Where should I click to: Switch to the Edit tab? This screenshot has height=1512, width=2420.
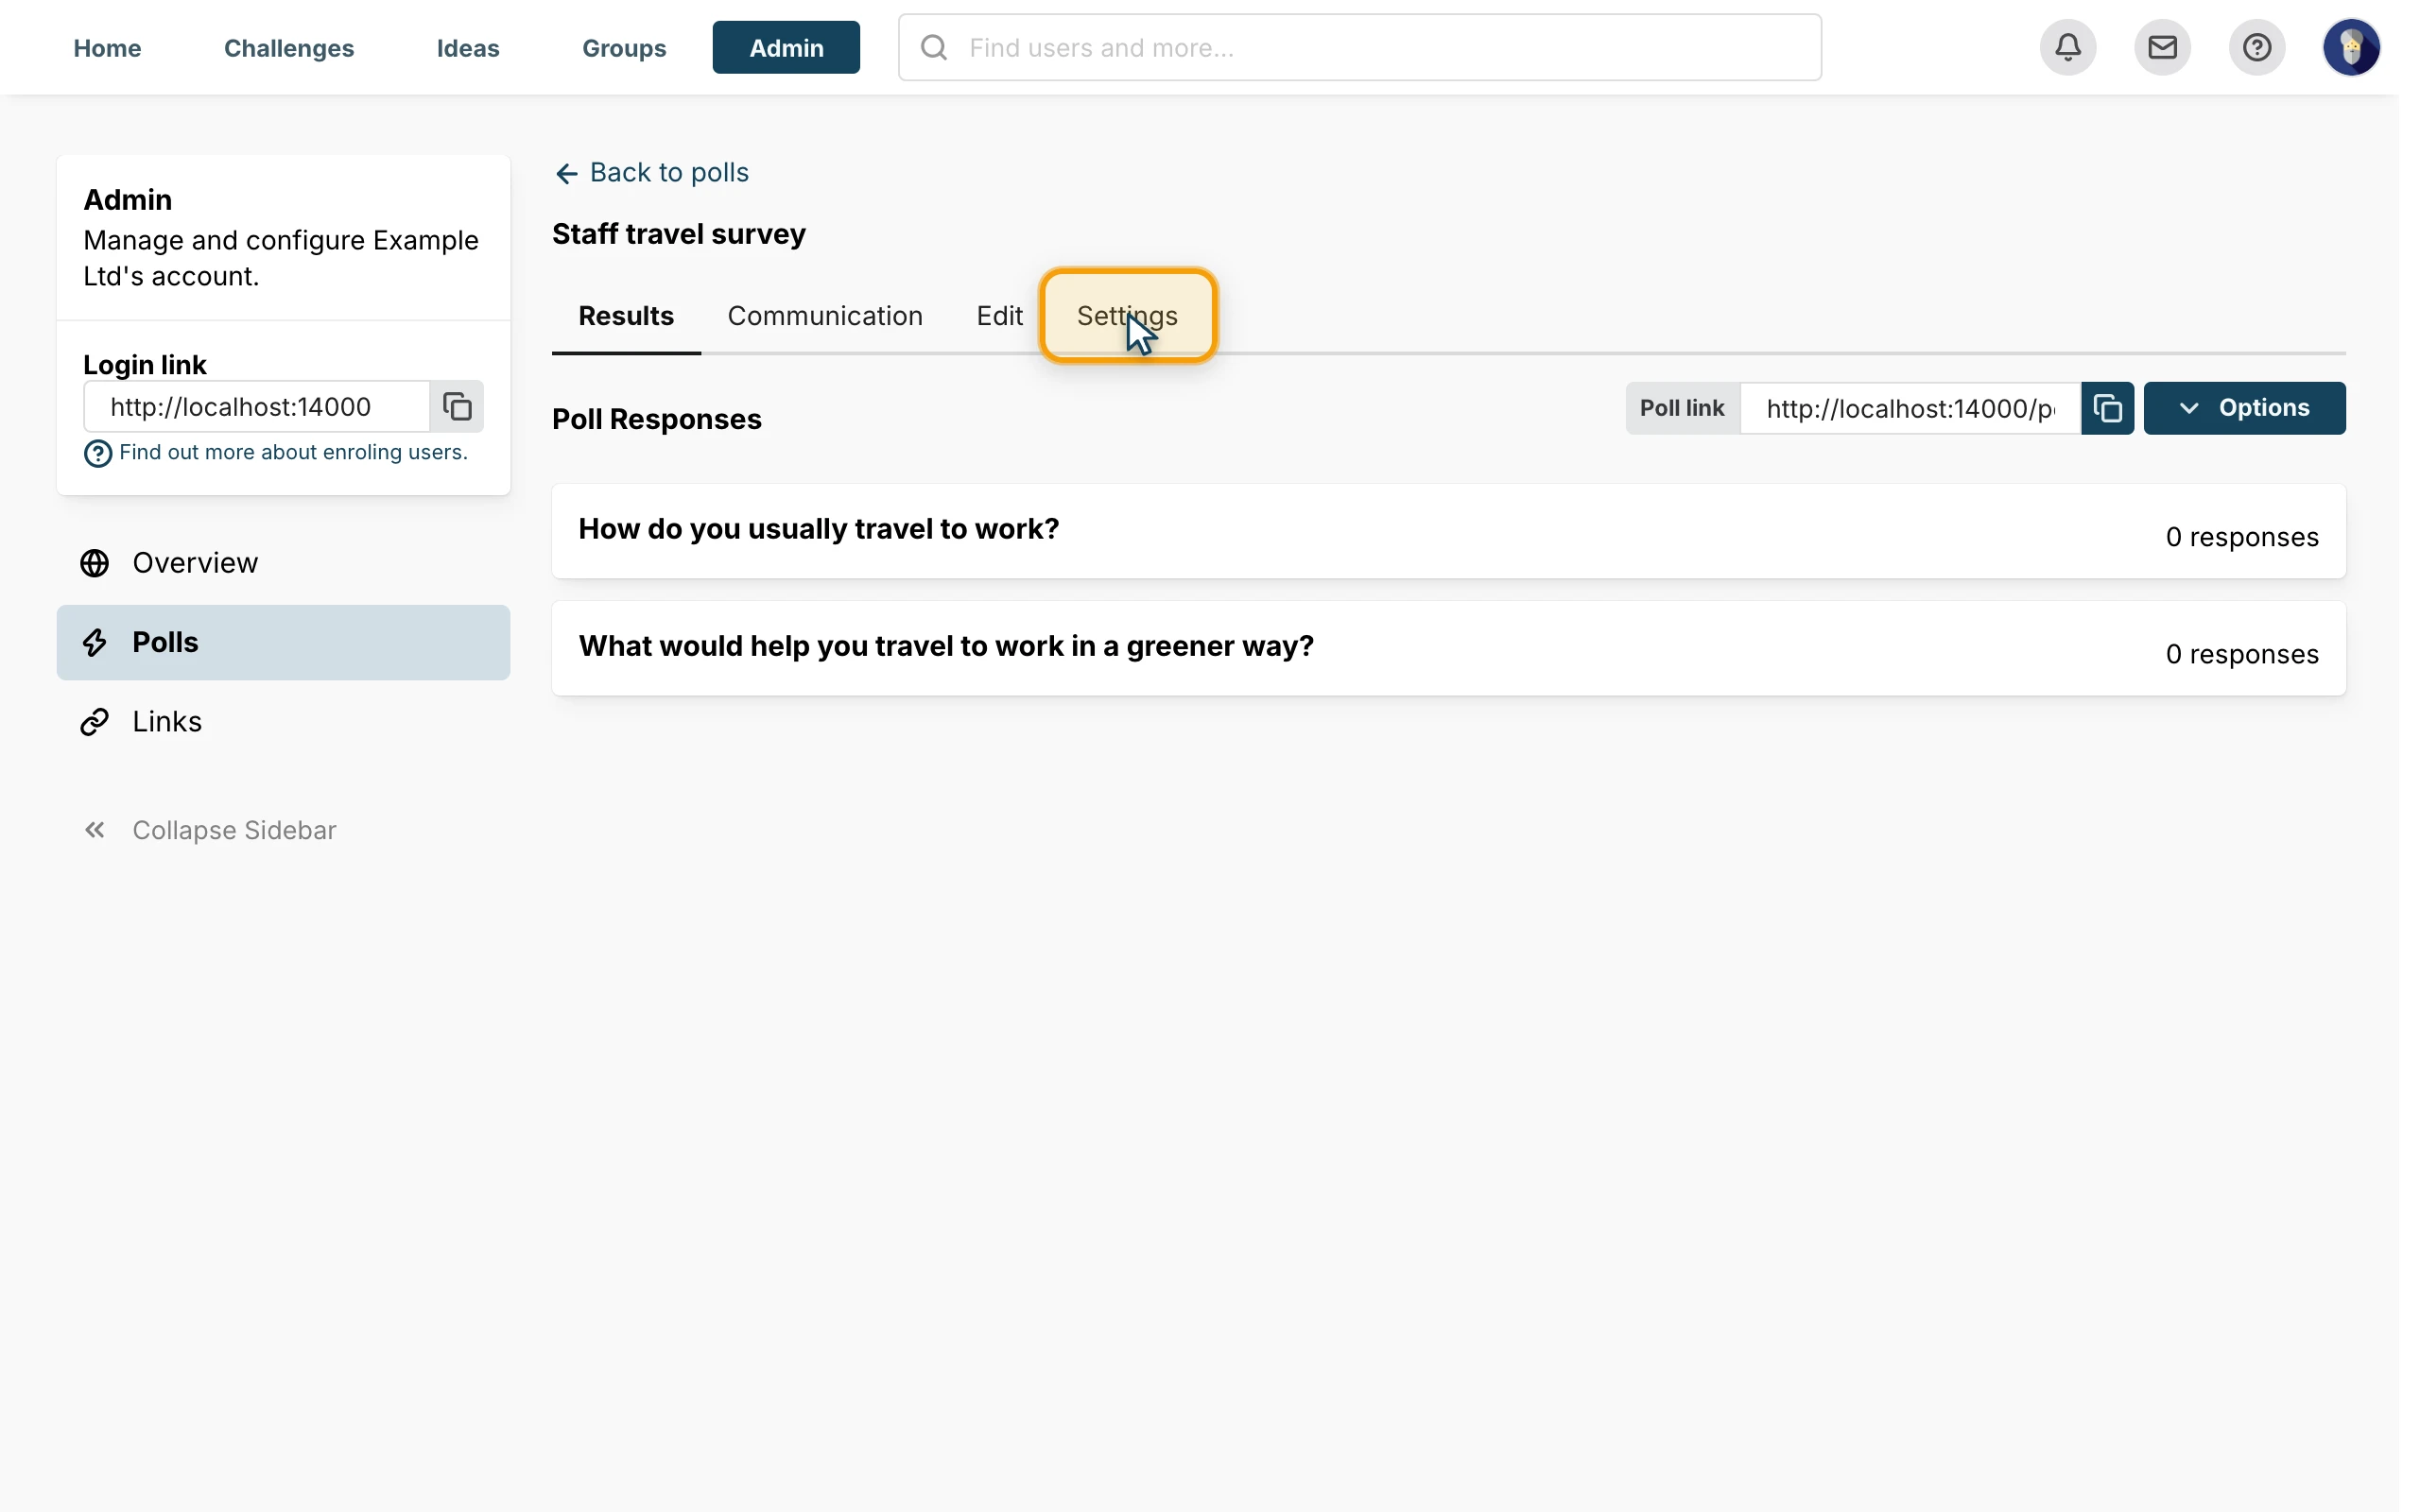[x=999, y=316]
